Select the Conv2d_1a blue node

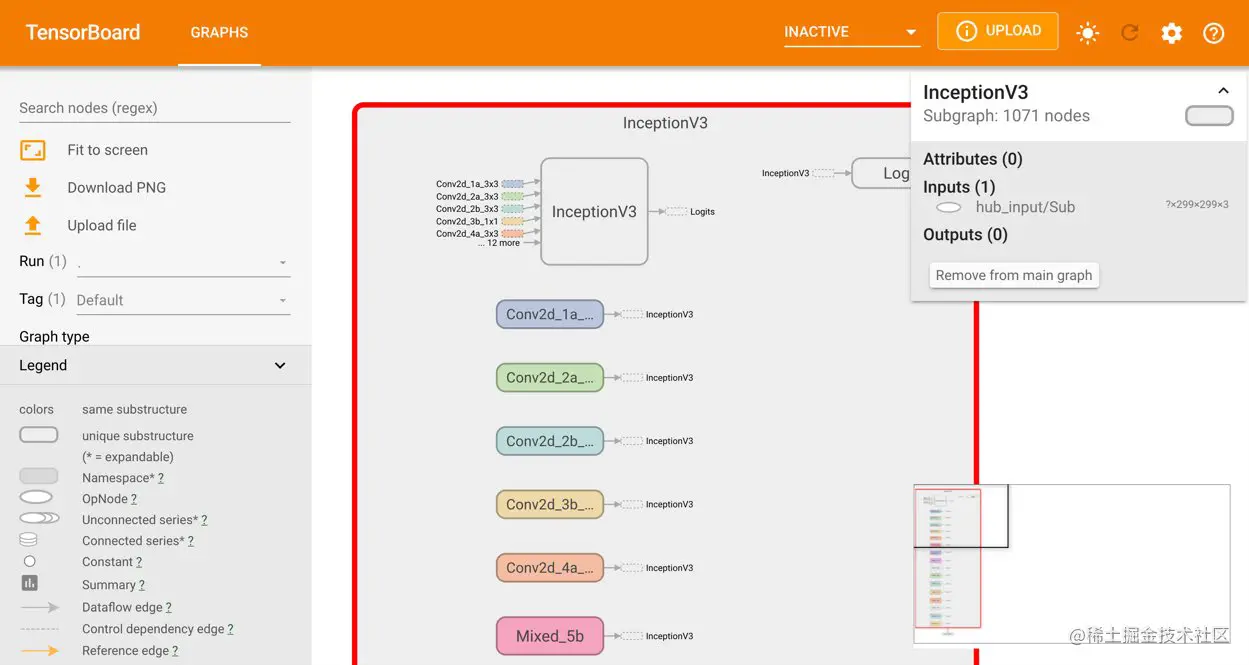point(550,314)
